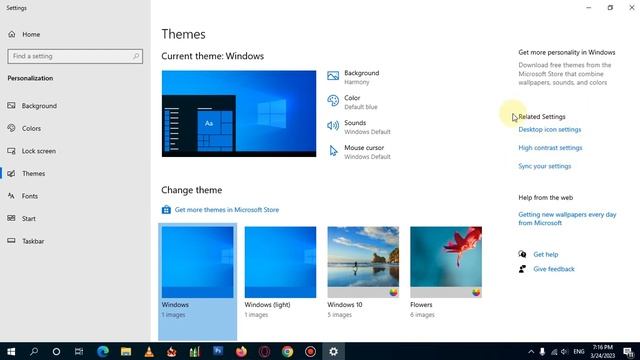Click the ENG language indicator

tap(579, 351)
